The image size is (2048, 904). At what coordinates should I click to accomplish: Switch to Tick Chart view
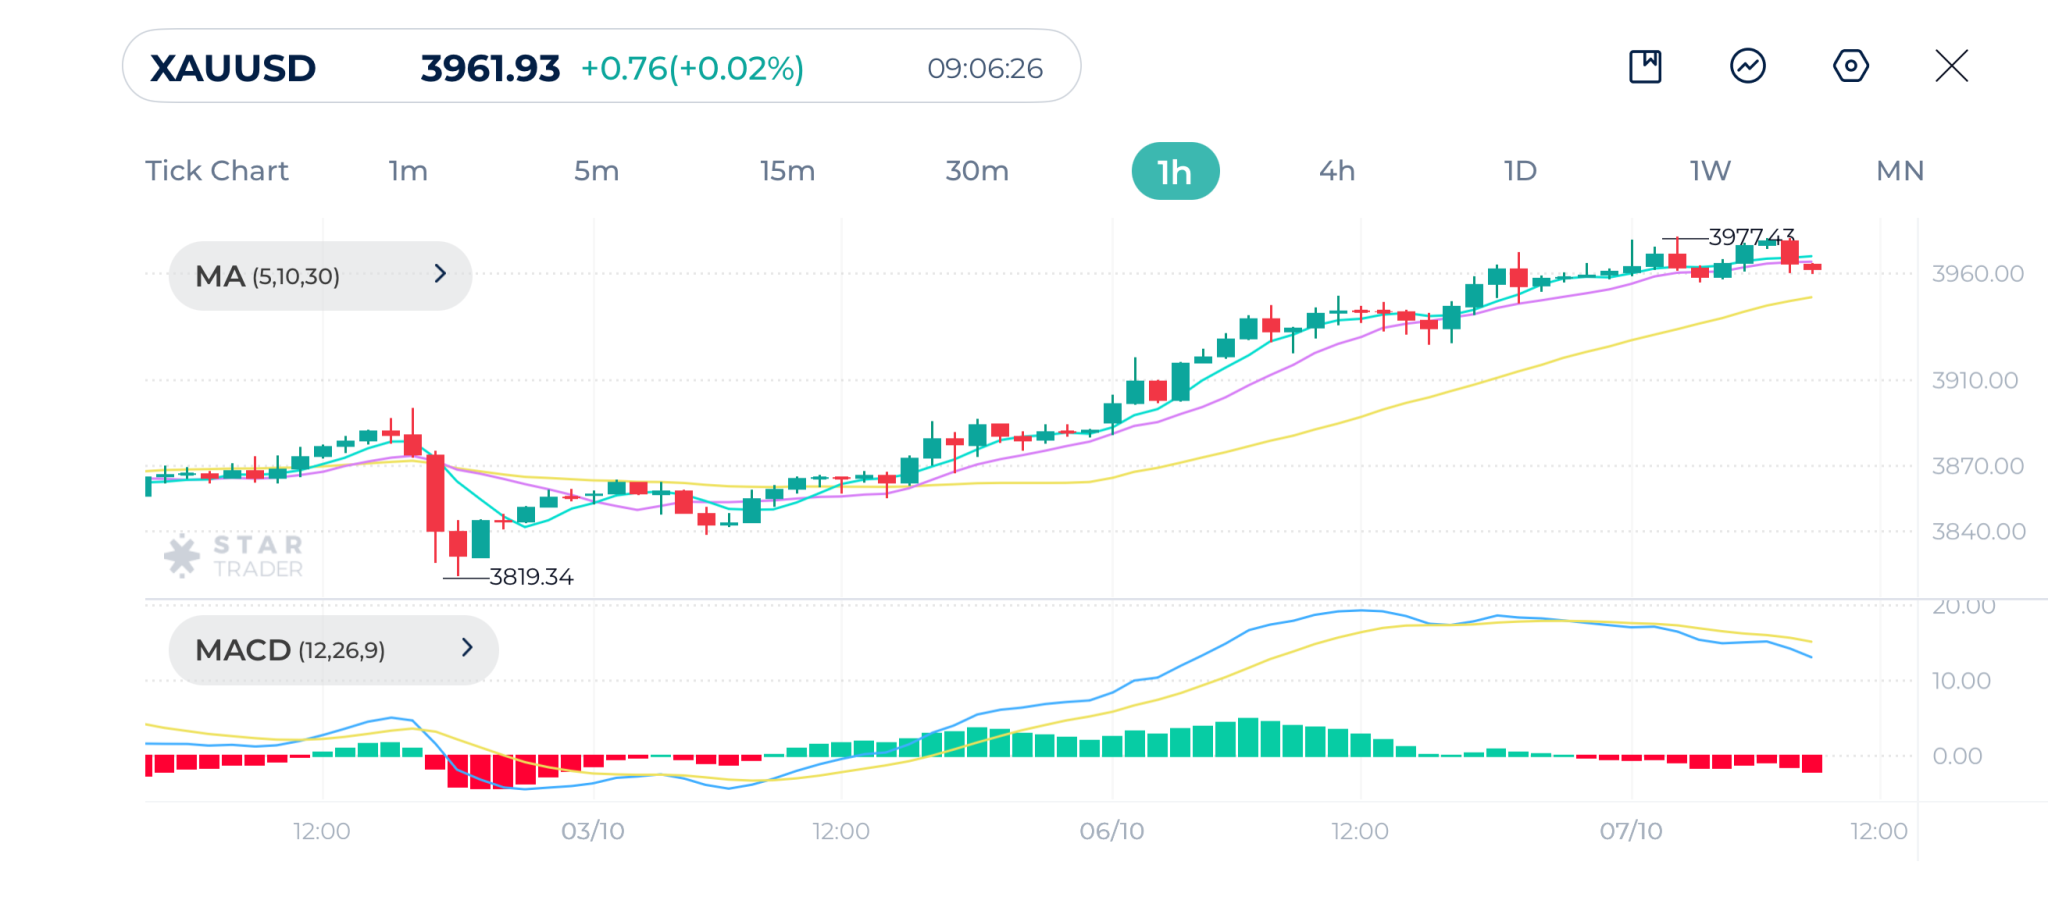point(217,171)
